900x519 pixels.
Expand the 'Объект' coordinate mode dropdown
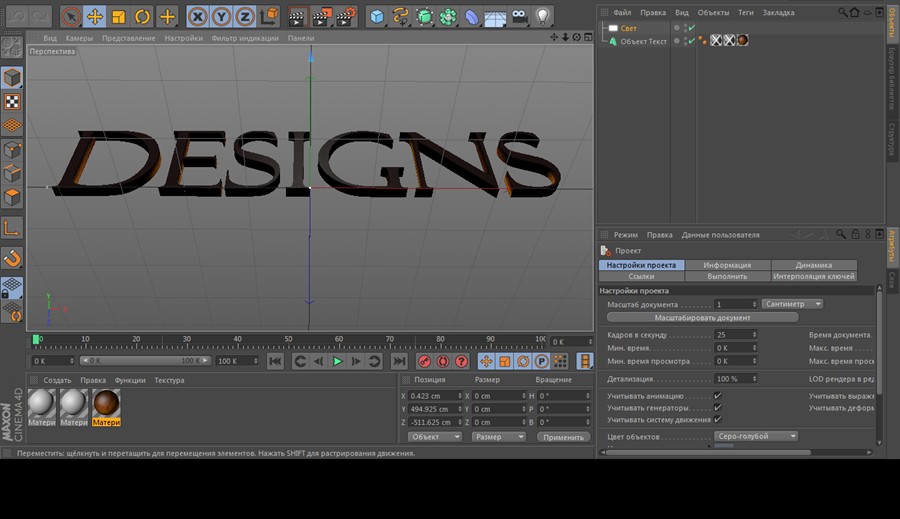click(435, 437)
